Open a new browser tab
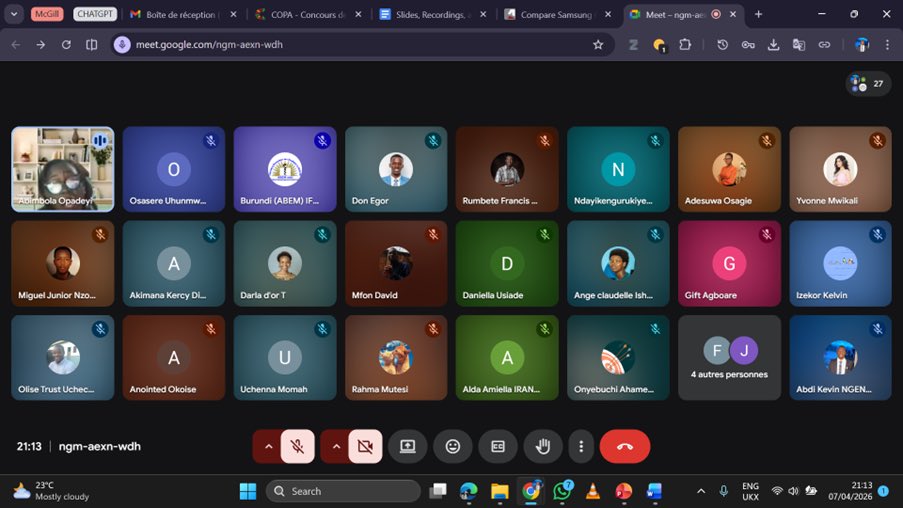 [758, 14]
